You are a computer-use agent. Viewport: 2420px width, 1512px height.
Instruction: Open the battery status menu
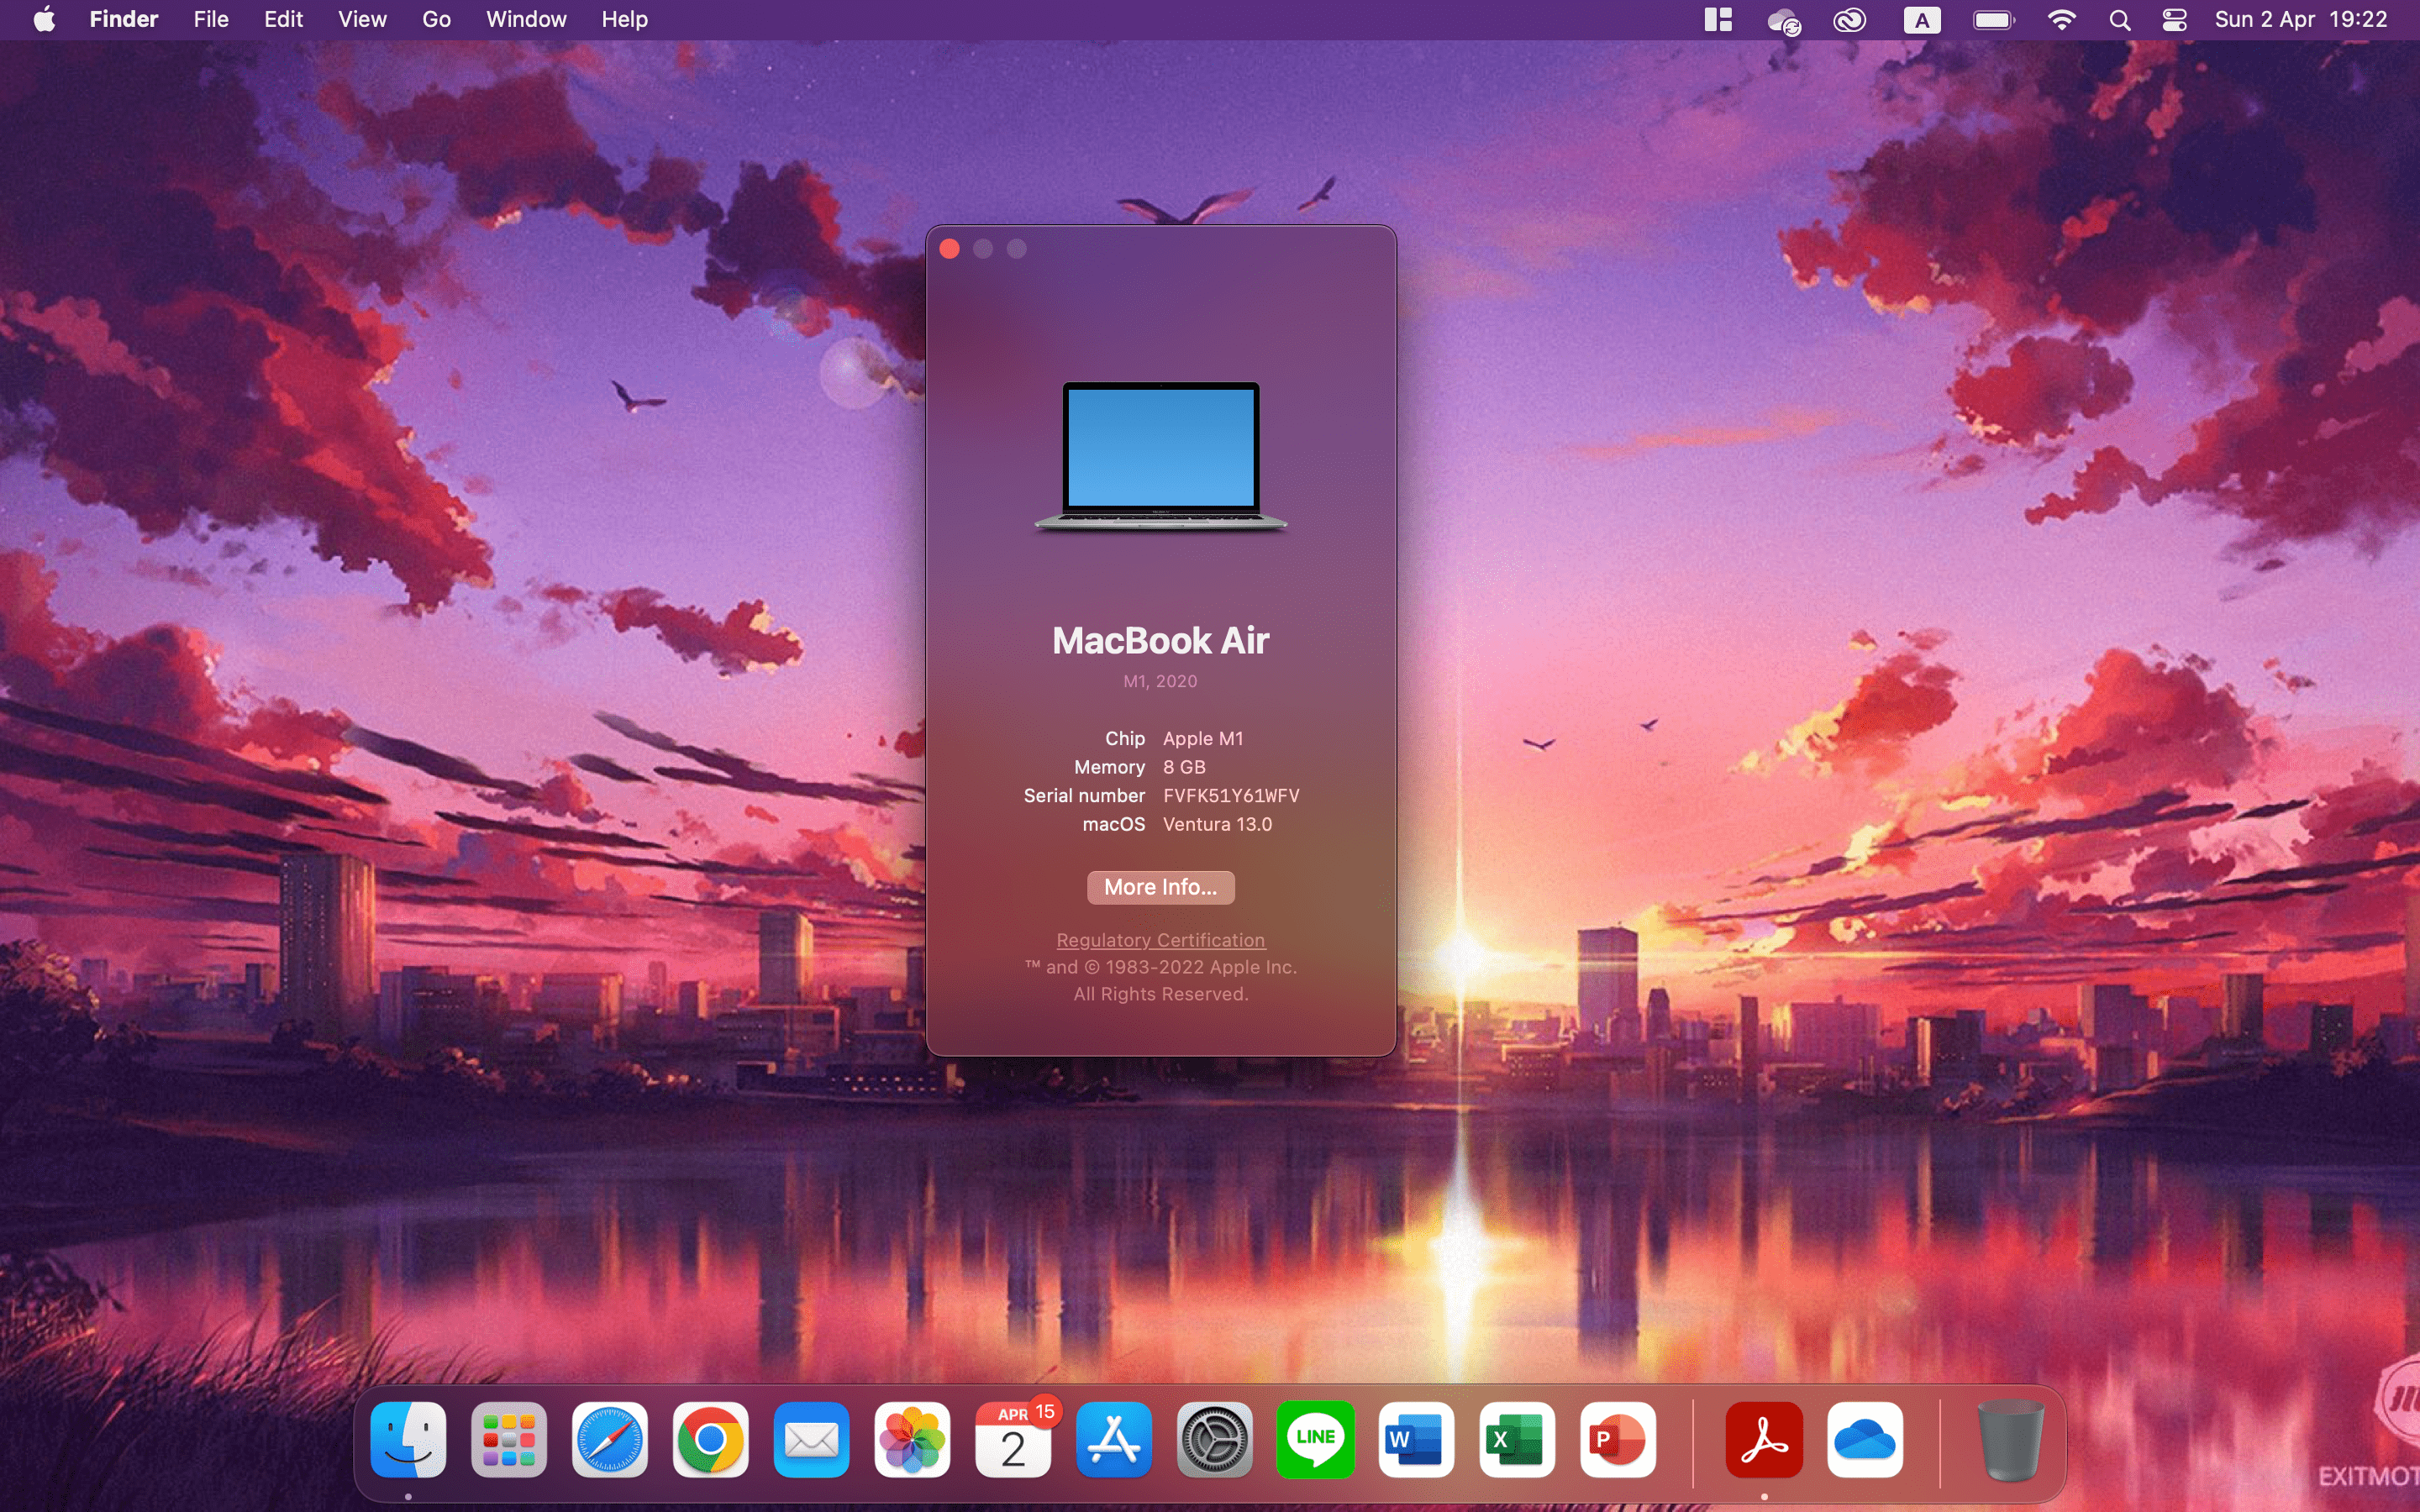1993,20
